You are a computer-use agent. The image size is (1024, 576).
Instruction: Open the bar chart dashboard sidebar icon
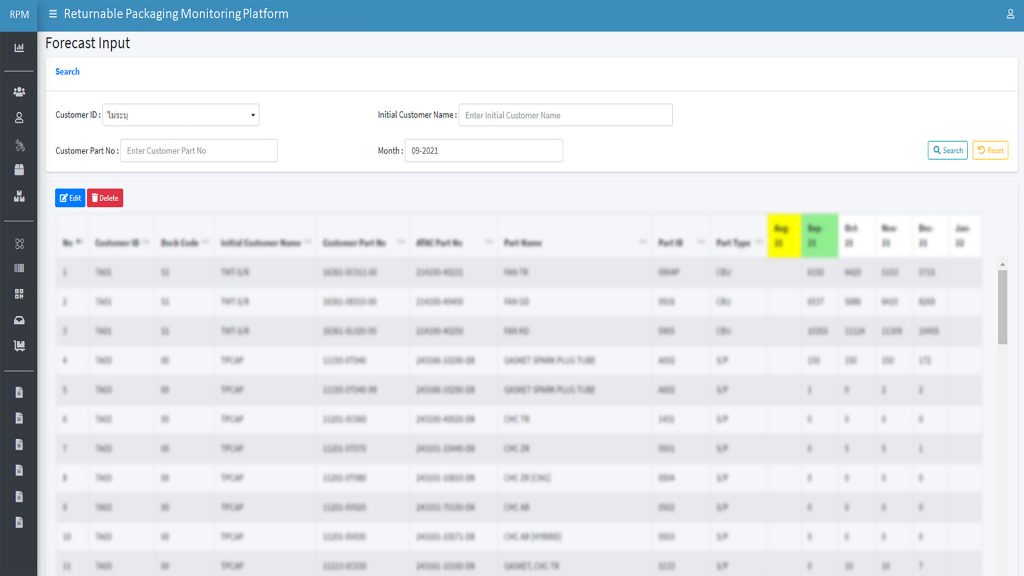19,48
